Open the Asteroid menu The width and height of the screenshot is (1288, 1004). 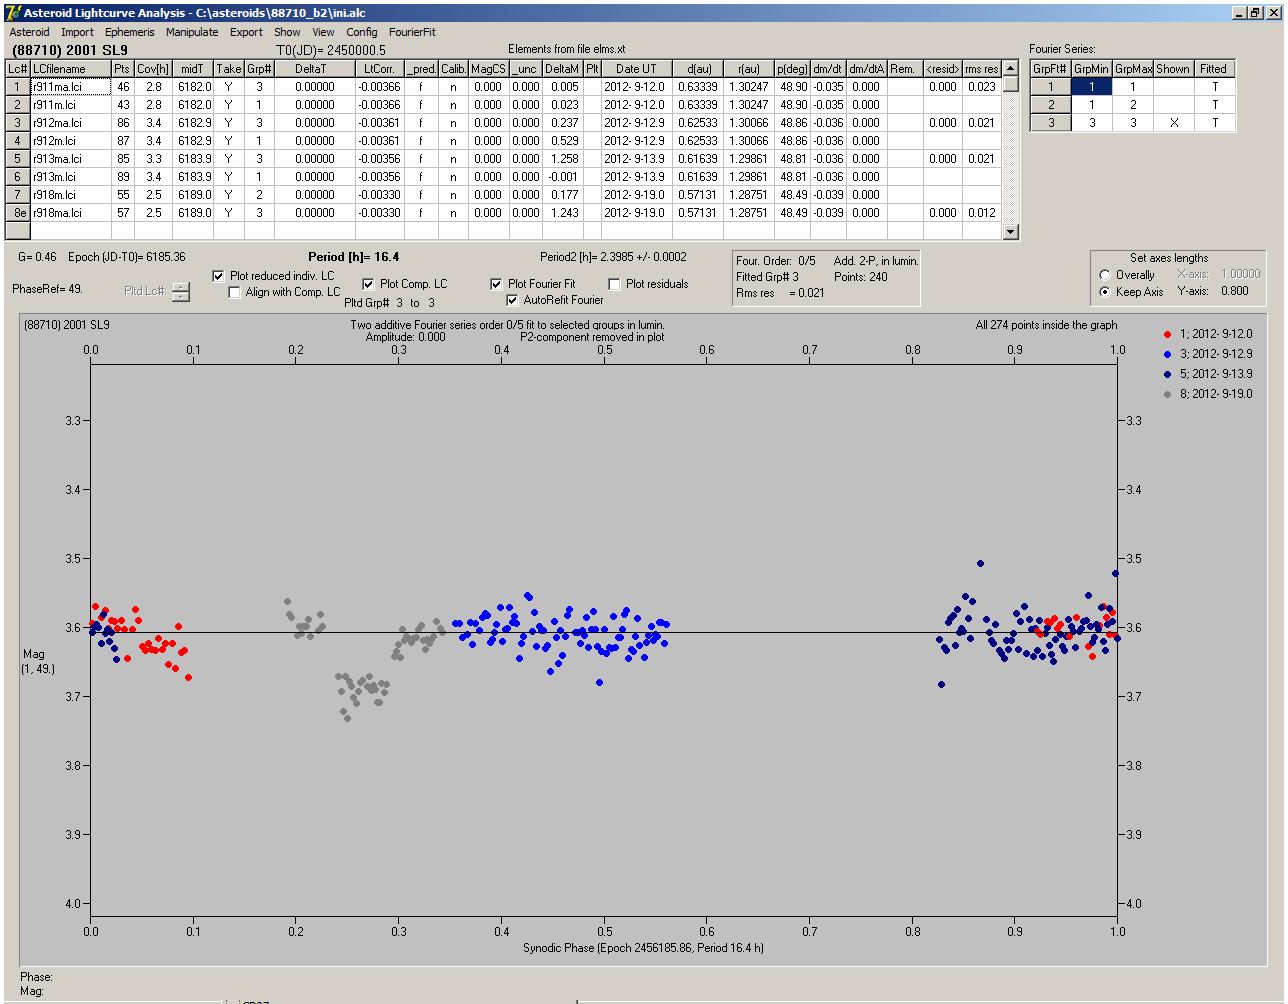click(x=29, y=32)
